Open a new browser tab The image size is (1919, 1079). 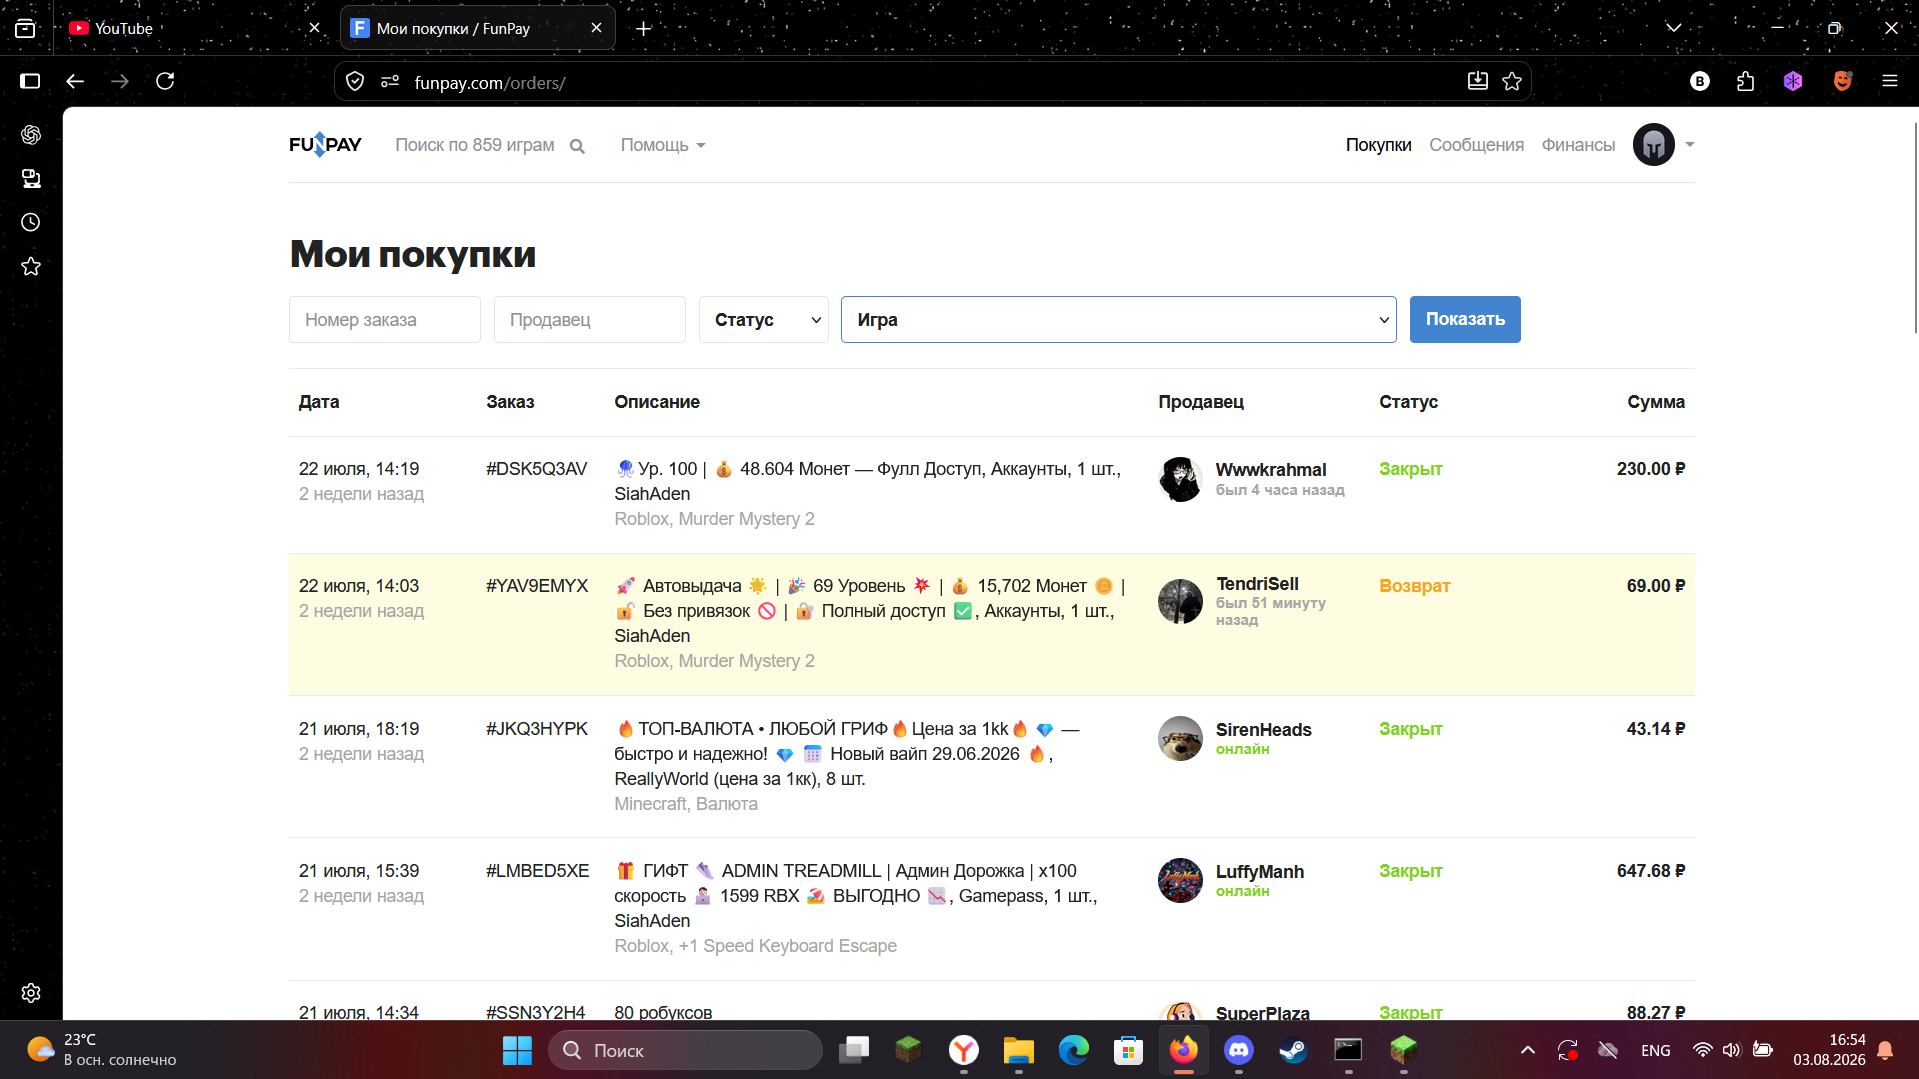[644, 28]
